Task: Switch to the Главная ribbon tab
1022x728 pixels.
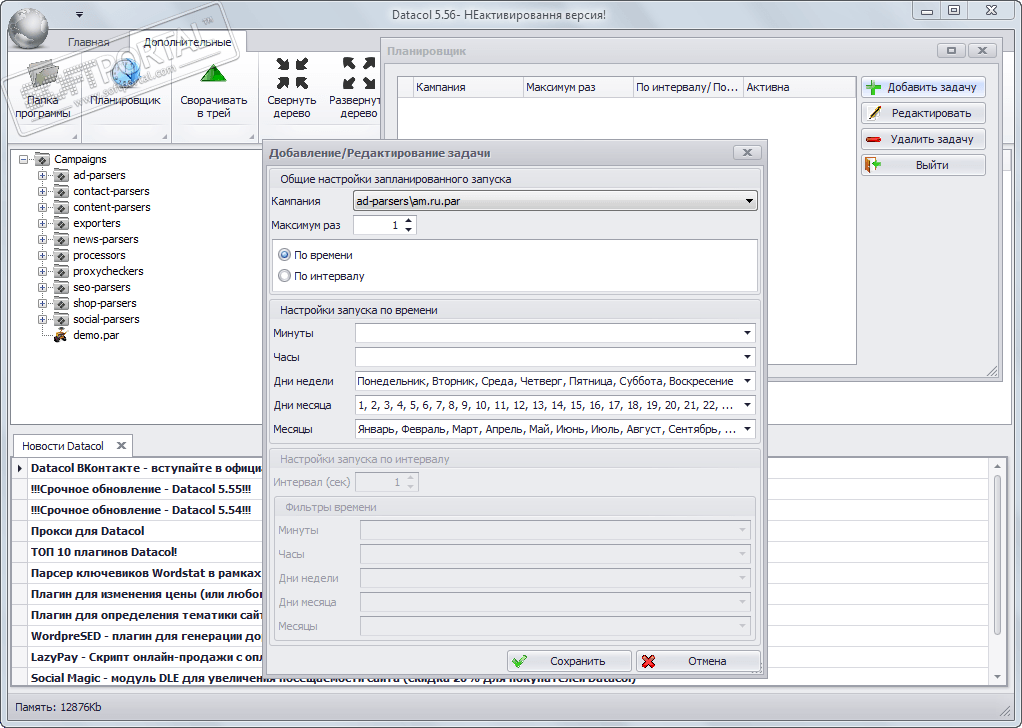Action: pyautogui.click(x=89, y=42)
